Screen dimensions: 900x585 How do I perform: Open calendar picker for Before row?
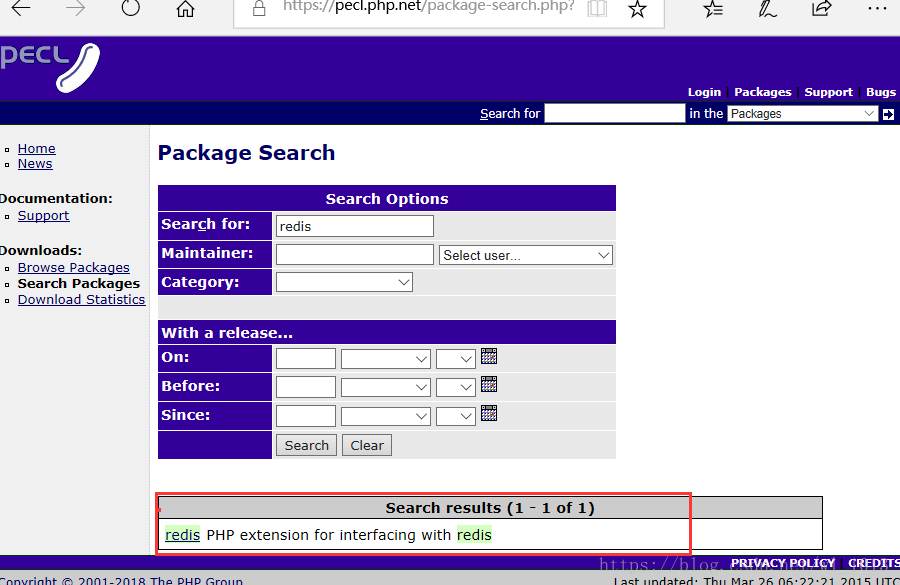488,384
